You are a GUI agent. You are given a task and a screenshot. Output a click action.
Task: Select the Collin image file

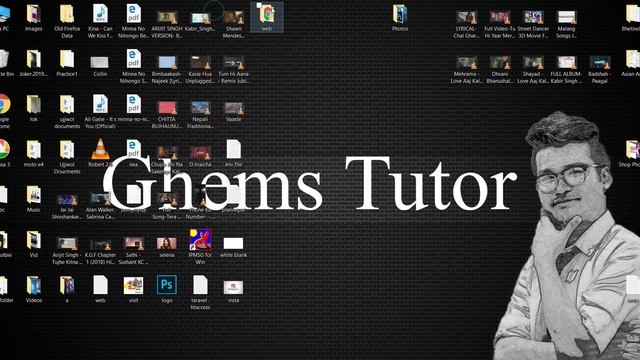(x=100, y=62)
